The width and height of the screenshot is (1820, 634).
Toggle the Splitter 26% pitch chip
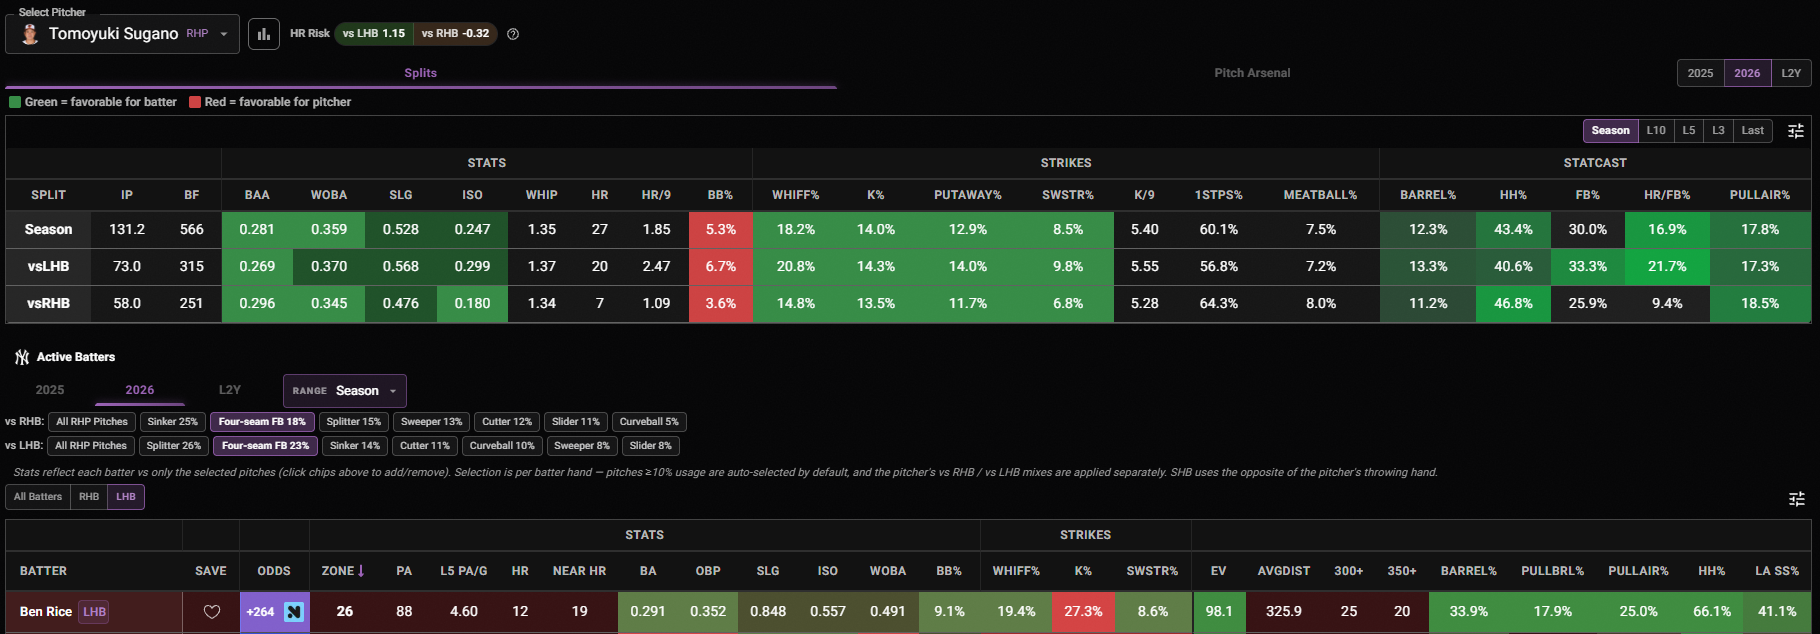pyautogui.click(x=174, y=446)
